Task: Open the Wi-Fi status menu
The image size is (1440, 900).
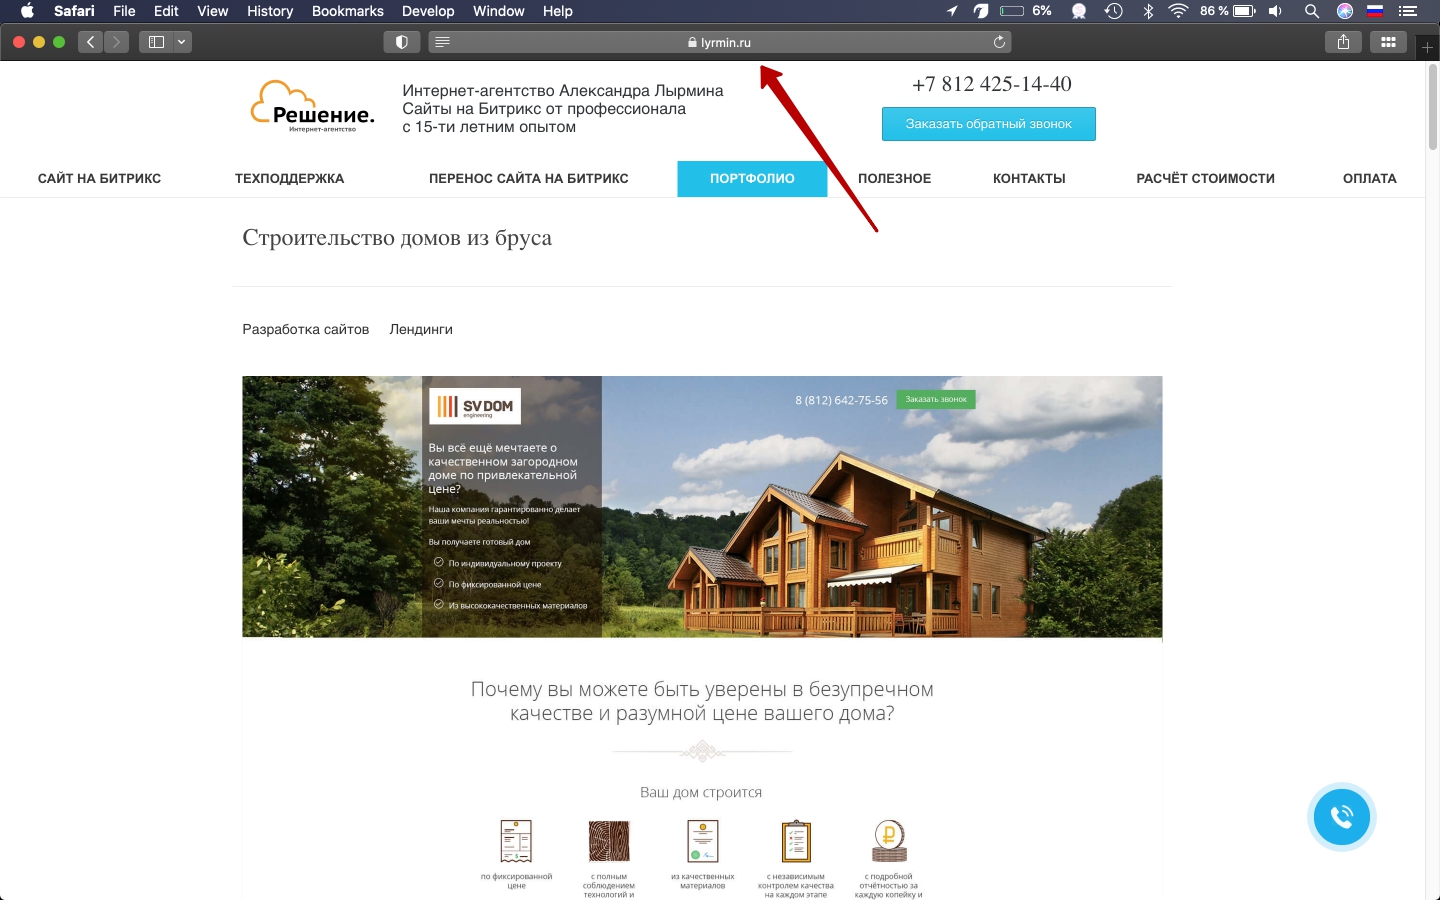Action: click(1178, 11)
